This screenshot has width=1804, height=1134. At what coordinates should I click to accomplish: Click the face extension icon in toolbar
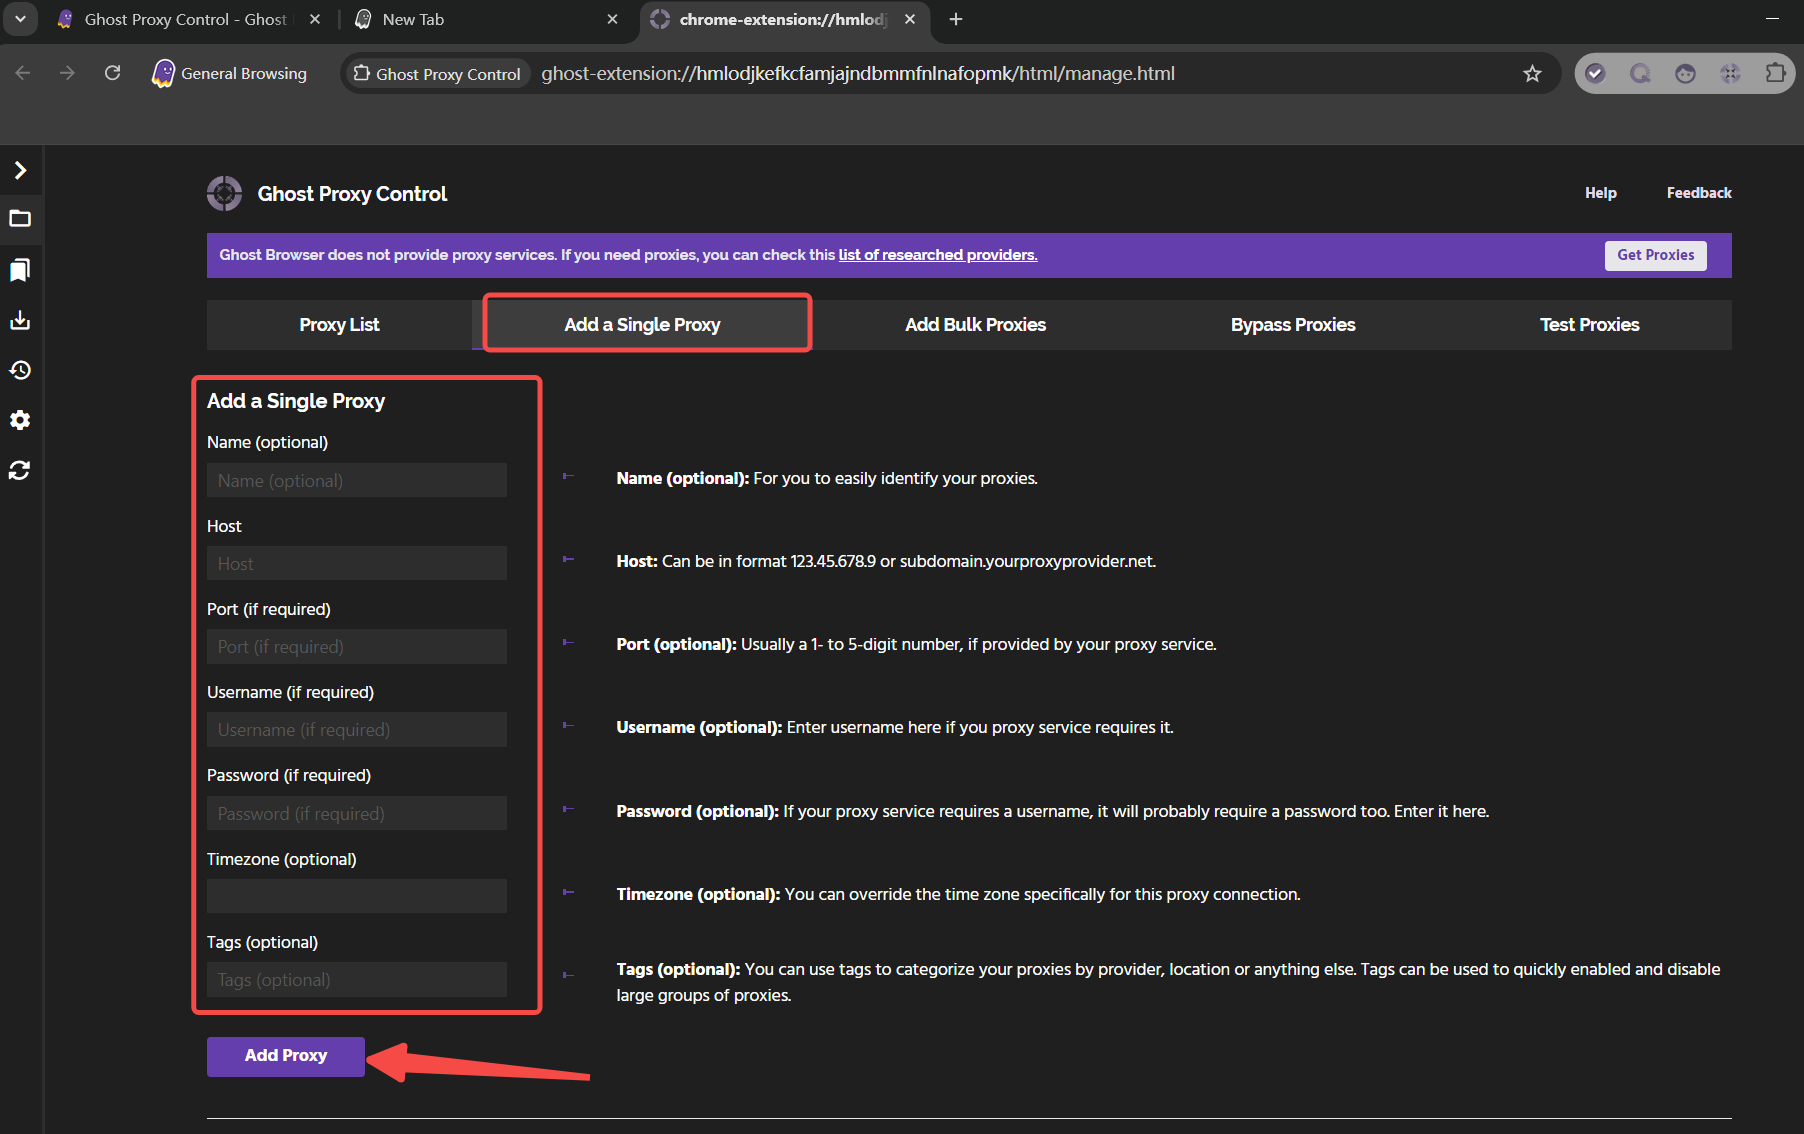(x=1685, y=73)
